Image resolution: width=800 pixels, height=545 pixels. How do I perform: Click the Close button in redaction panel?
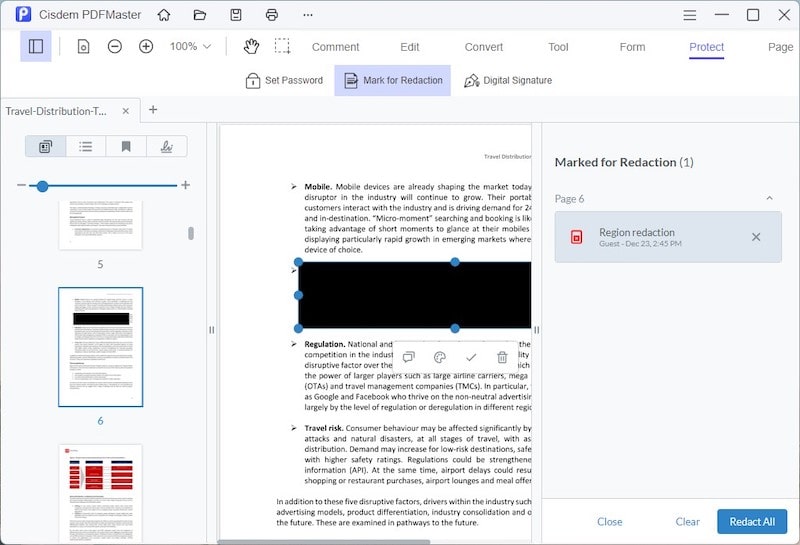[610, 522]
